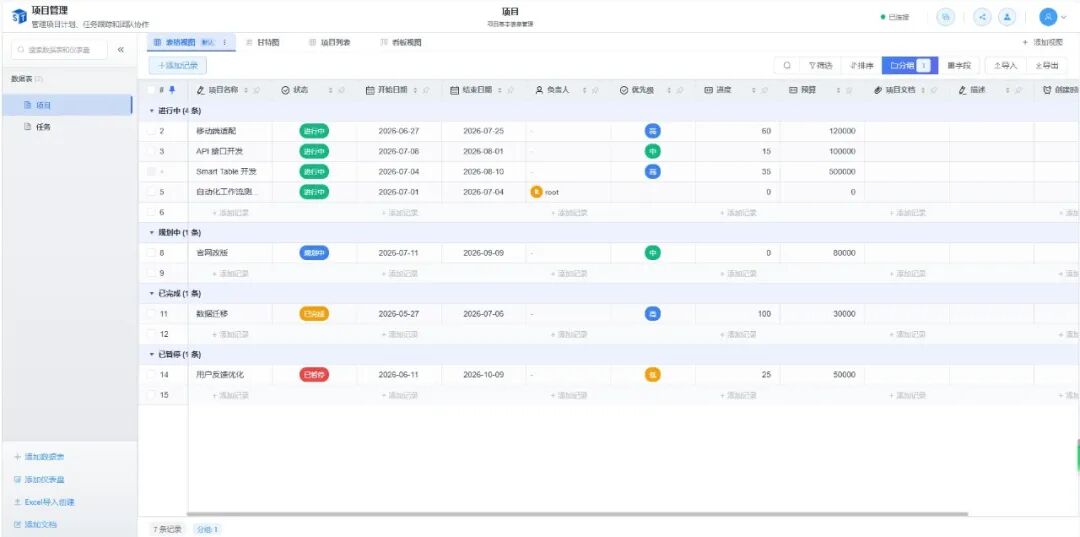The height and width of the screenshot is (537, 1080).
Task: Tick the checkbox for row 5 自动化工作流
Action: [151, 192]
